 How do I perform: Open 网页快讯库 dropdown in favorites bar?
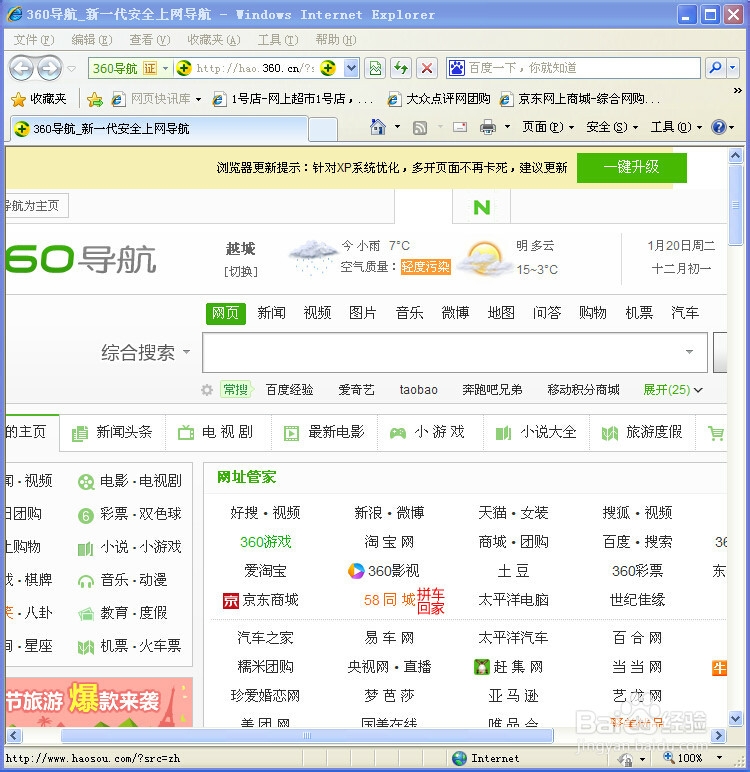[198, 99]
